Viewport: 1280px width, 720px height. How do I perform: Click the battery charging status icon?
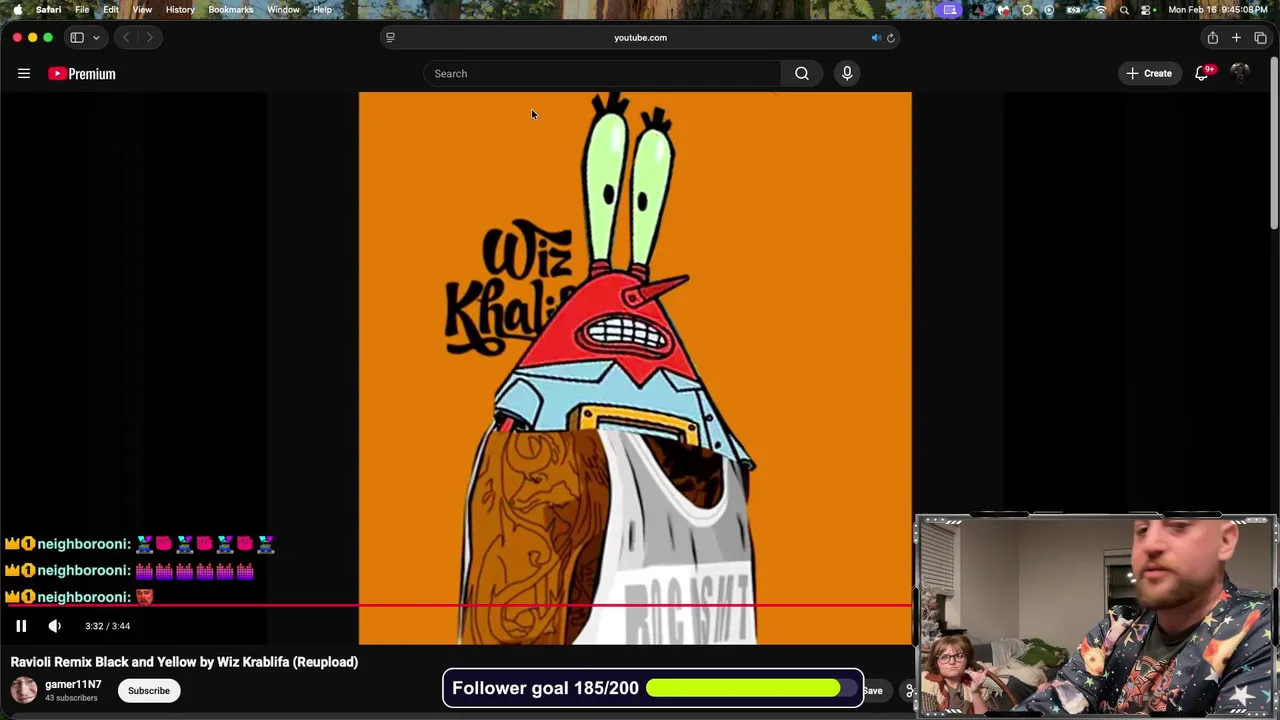(x=1074, y=10)
